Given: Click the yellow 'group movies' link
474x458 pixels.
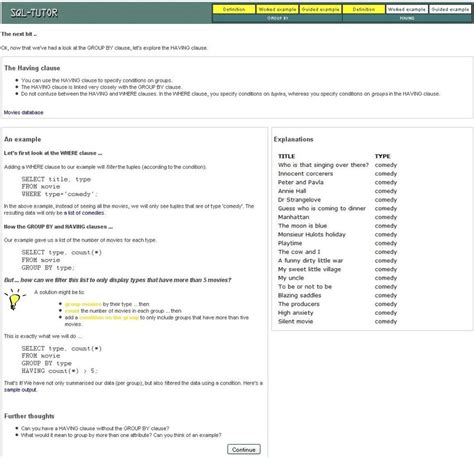Looking at the screenshot, I should [x=83, y=304].
